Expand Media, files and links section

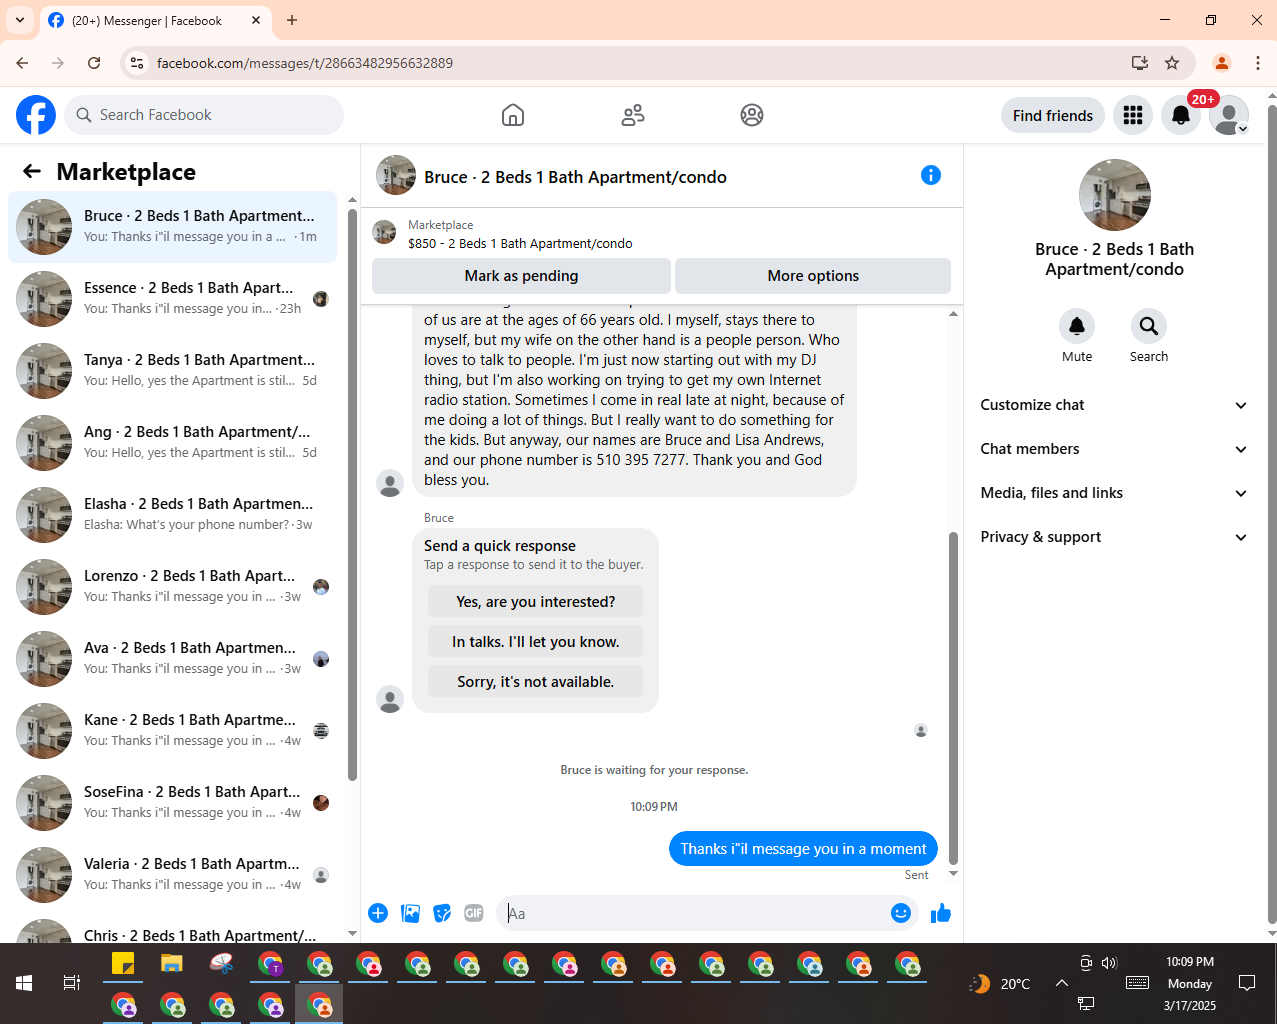pos(1114,493)
